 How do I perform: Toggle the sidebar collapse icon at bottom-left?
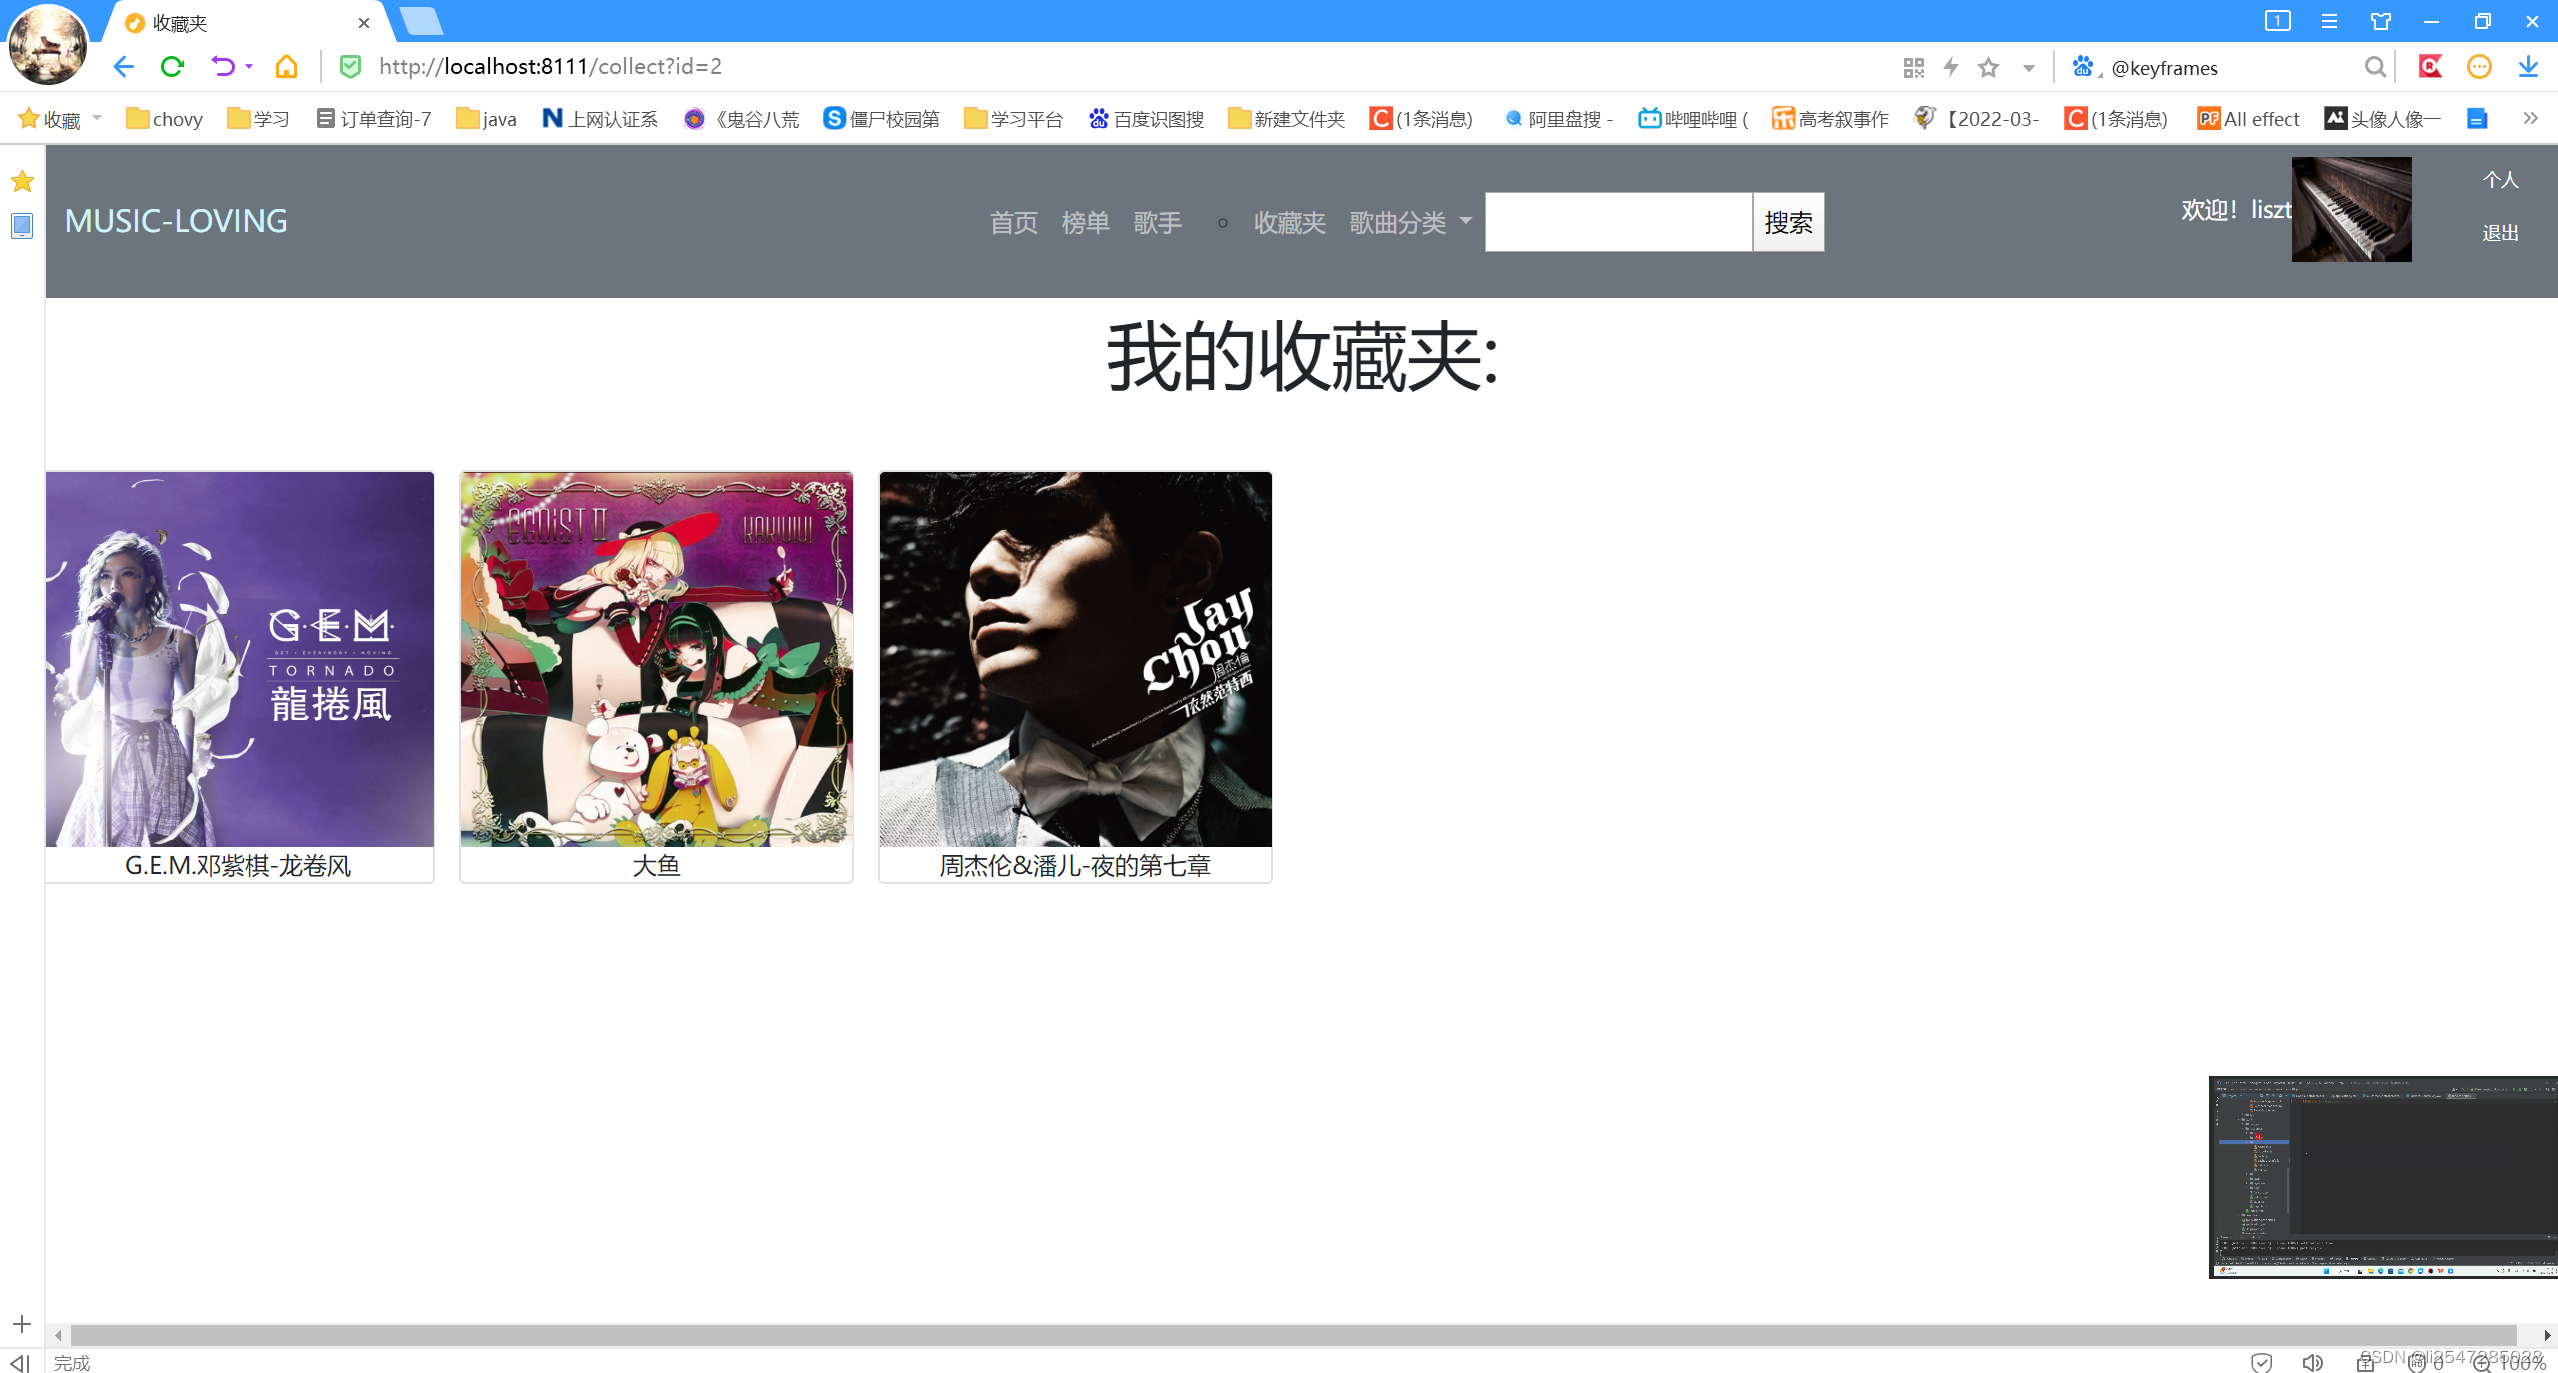(20, 1362)
